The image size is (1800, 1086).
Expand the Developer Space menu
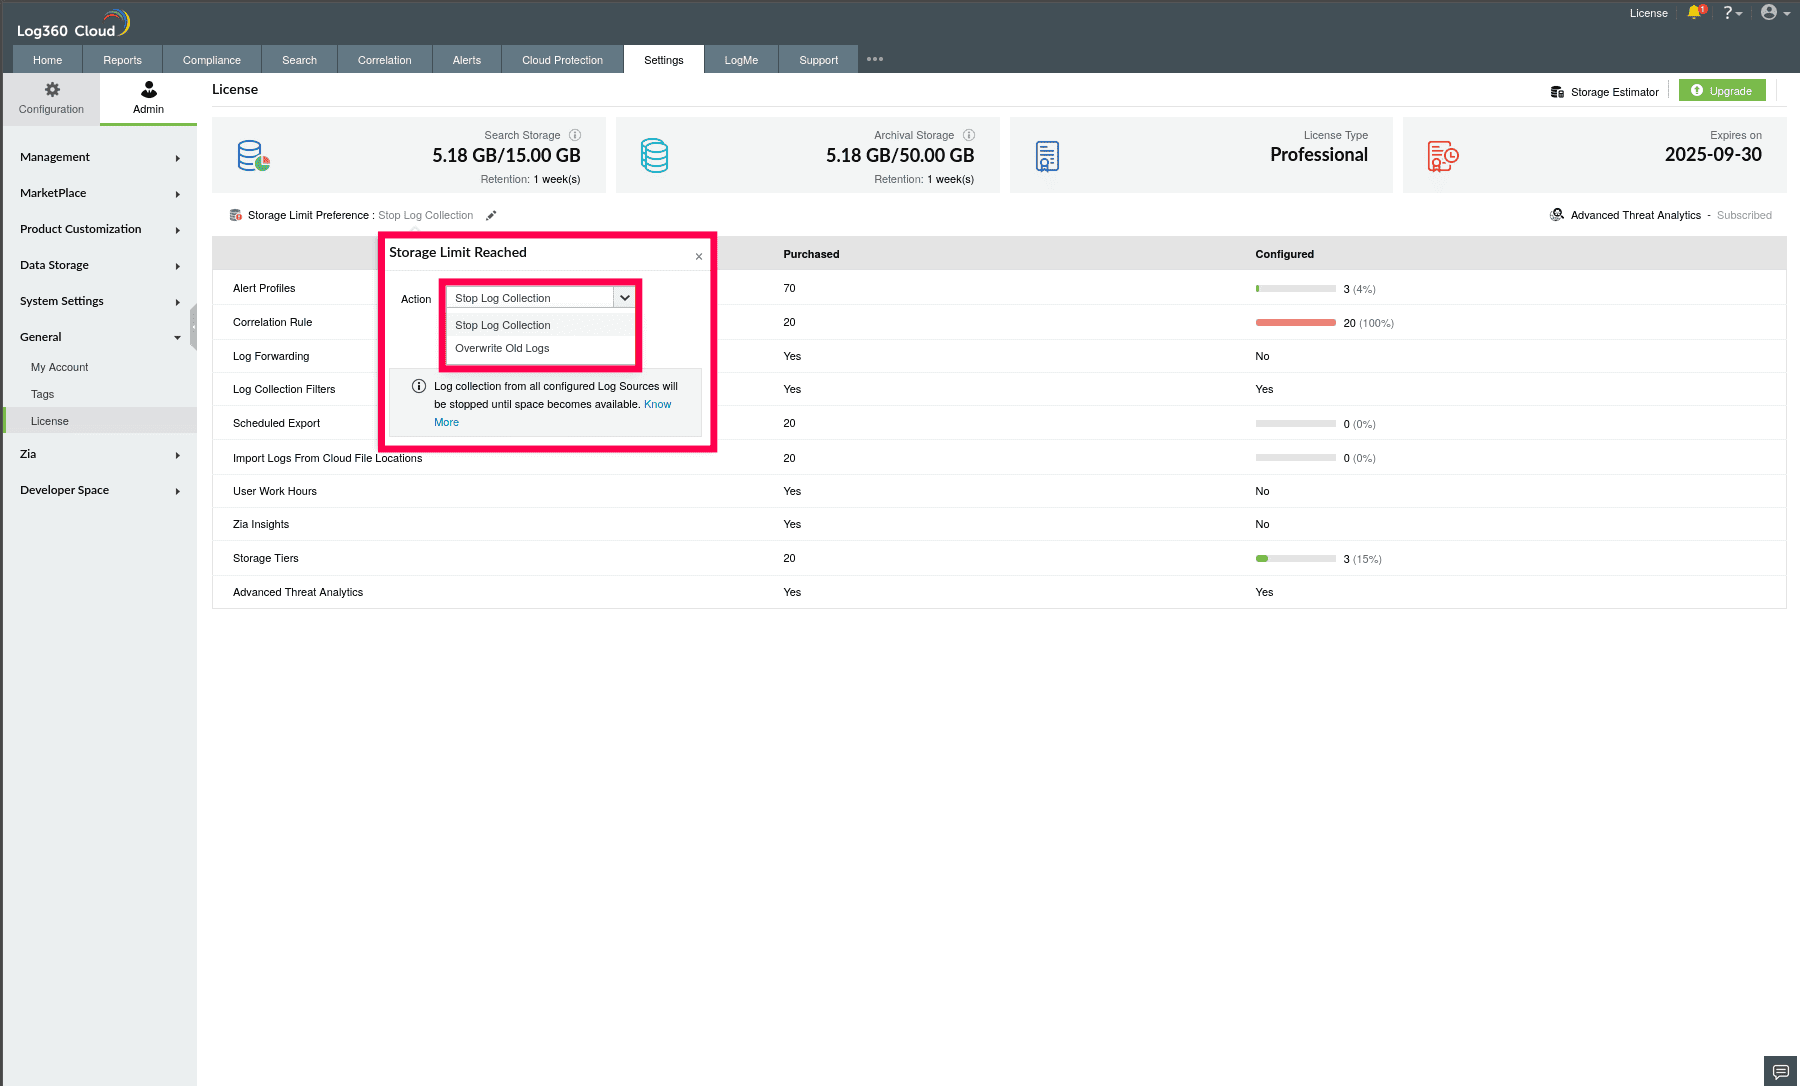tap(100, 490)
